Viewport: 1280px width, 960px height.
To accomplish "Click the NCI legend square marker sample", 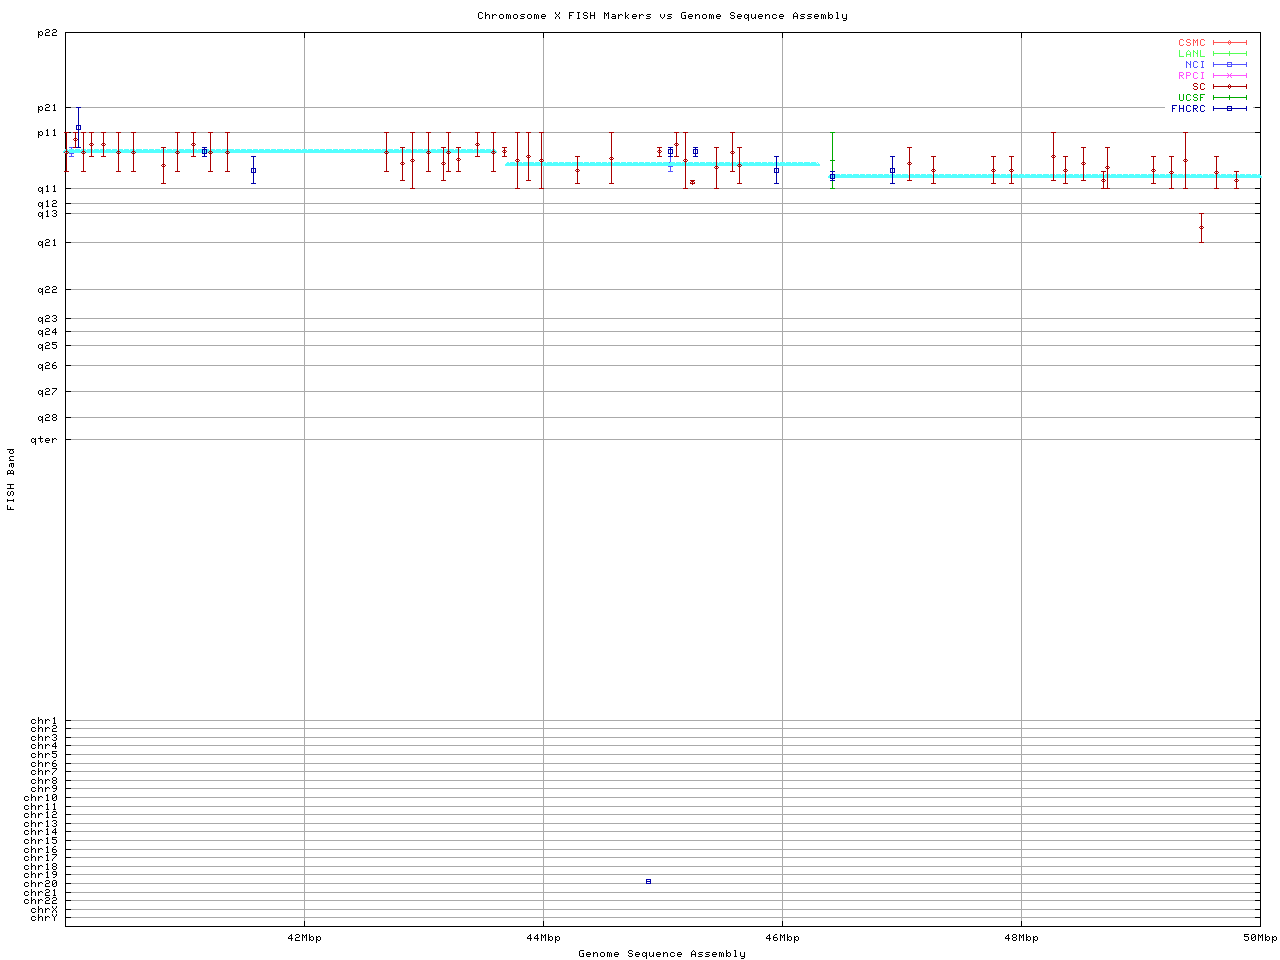I will tap(1229, 65).
